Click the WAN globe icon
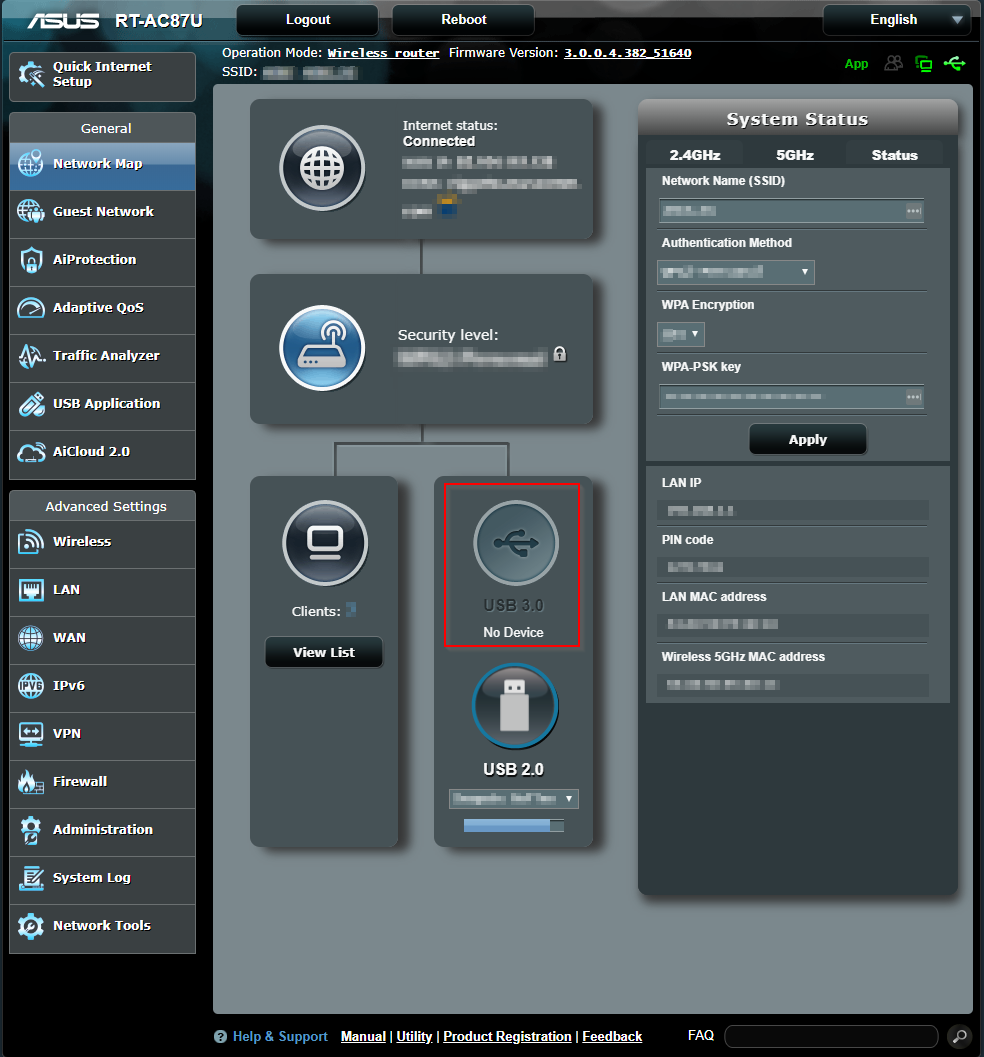The width and height of the screenshot is (984, 1057). click(x=31, y=638)
